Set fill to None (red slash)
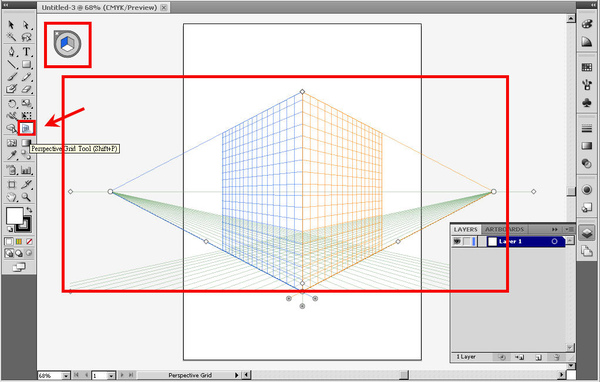Image resolution: width=600 pixels, height=382 pixels. point(29,242)
